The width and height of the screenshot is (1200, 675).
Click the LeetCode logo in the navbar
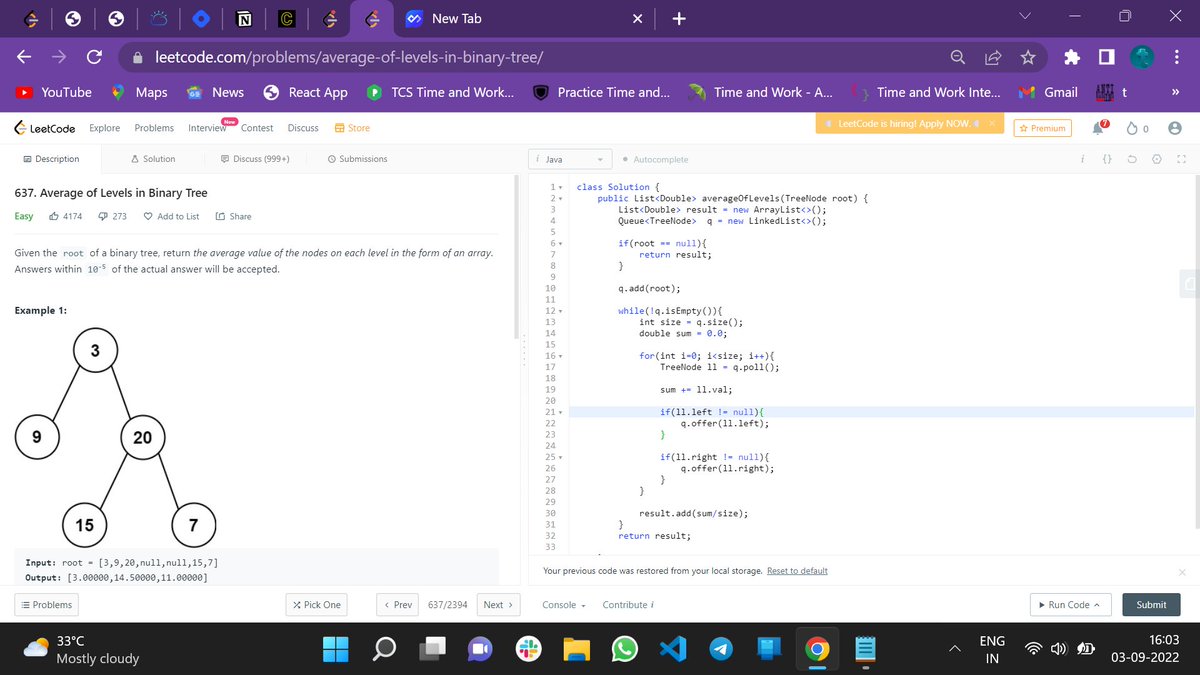click(45, 128)
